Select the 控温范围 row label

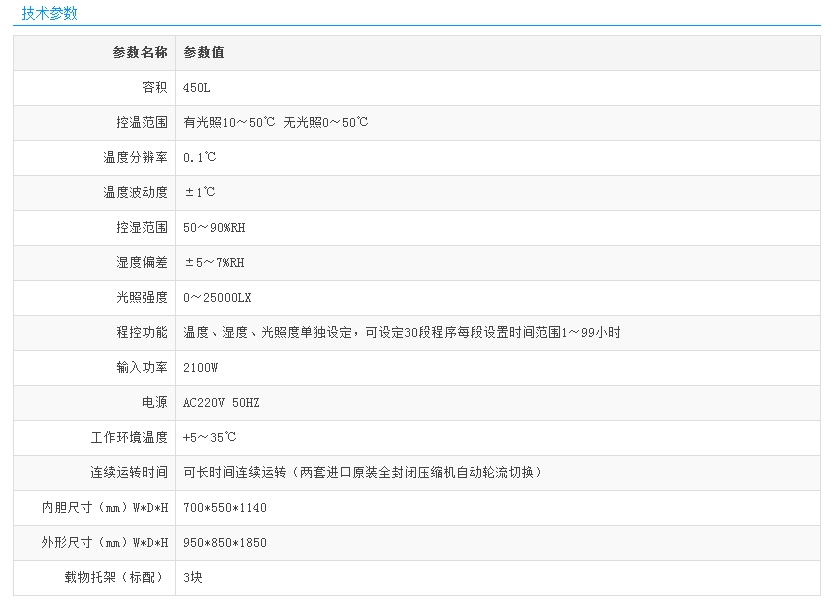[141, 123]
